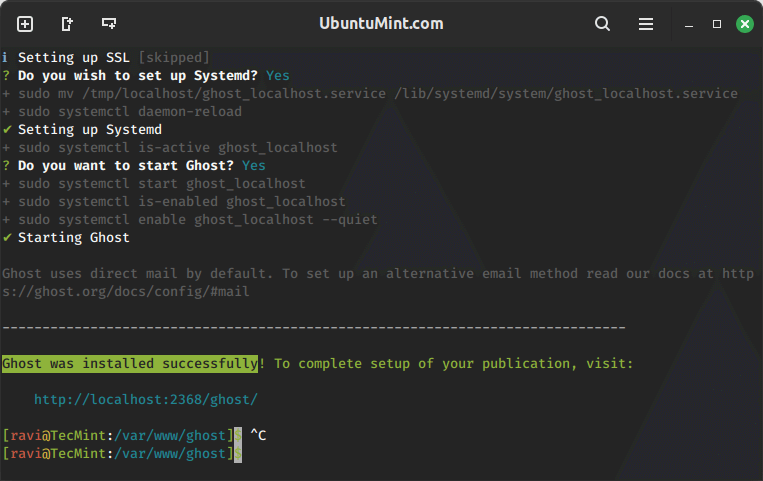Image resolution: width=763 pixels, height=481 pixels.
Task: Click 'sudo systemctl is-active ghost_localhost' line
Action: click(x=170, y=148)
